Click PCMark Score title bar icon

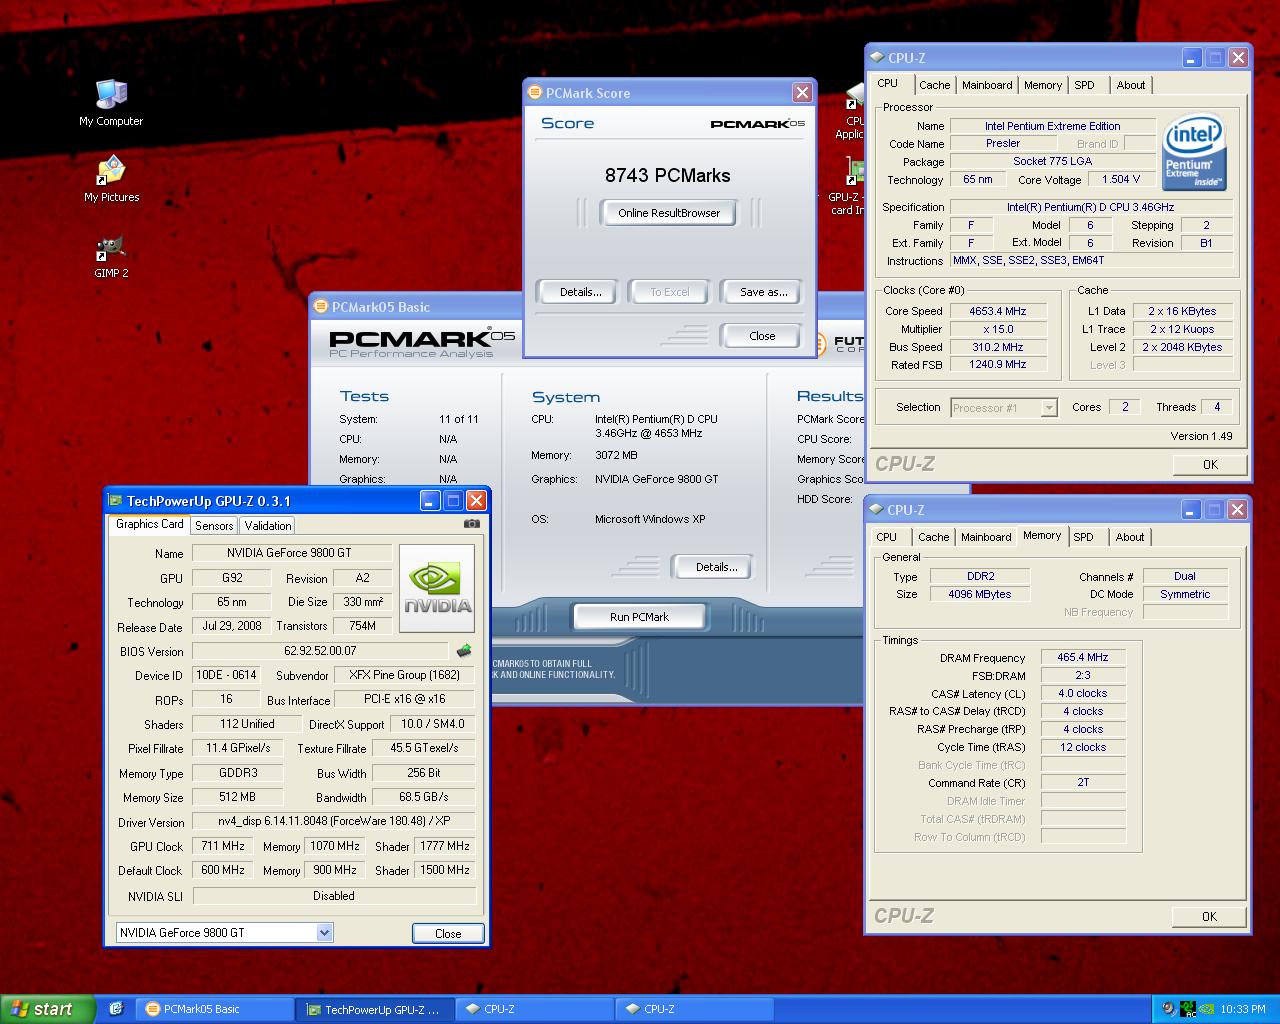(535, 93)
